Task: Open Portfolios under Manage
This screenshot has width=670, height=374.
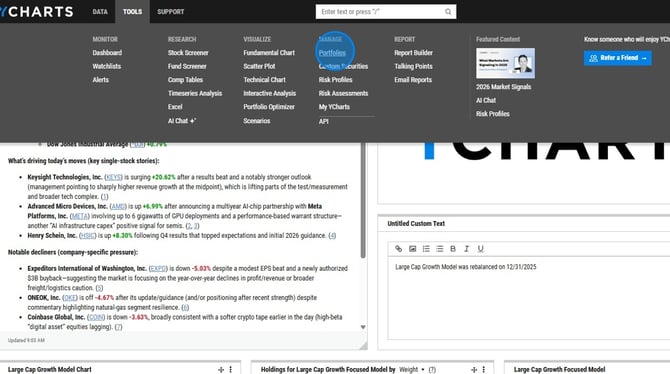Action: coord(332,53)
